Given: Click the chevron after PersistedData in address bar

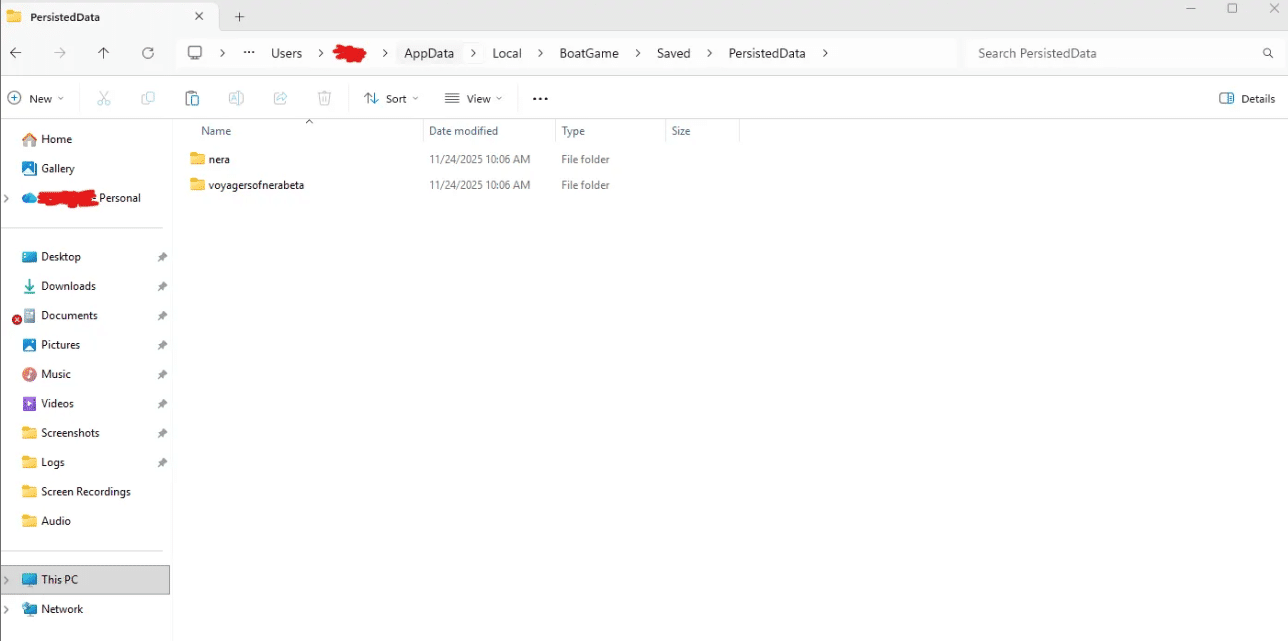Looking at the screenshot, I should coord(825,53).
